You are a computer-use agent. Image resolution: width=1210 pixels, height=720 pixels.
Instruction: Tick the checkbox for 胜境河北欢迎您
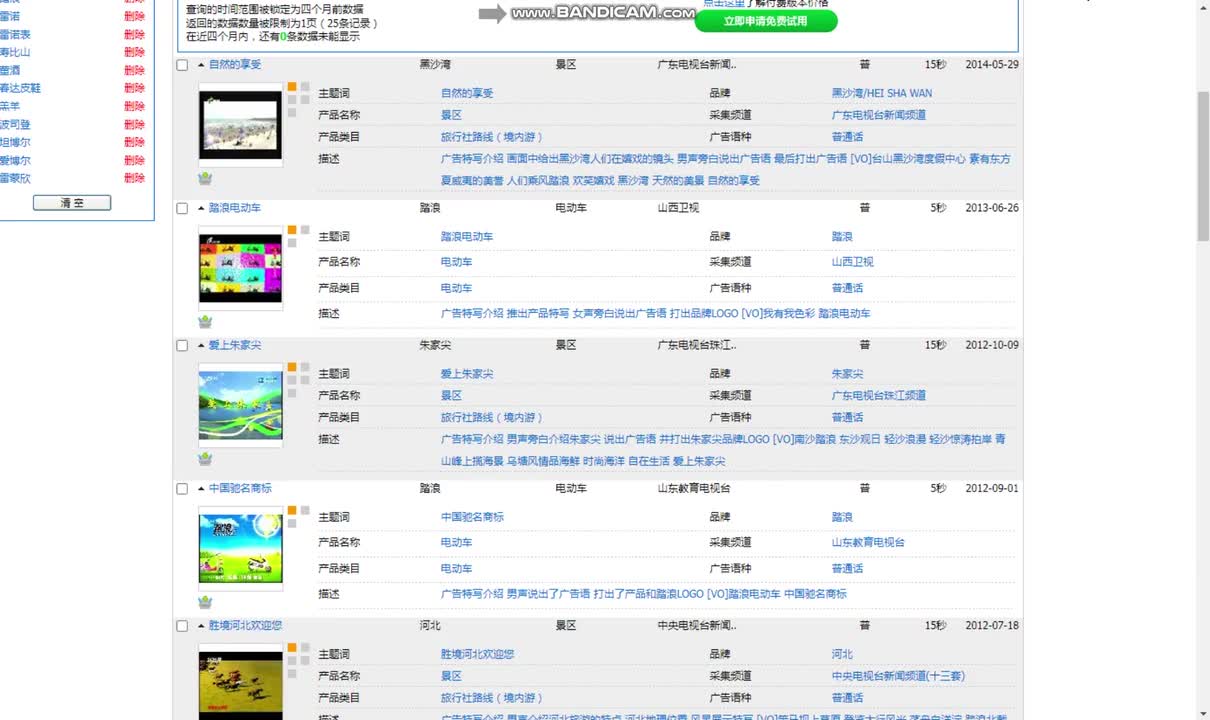(182, 626)
